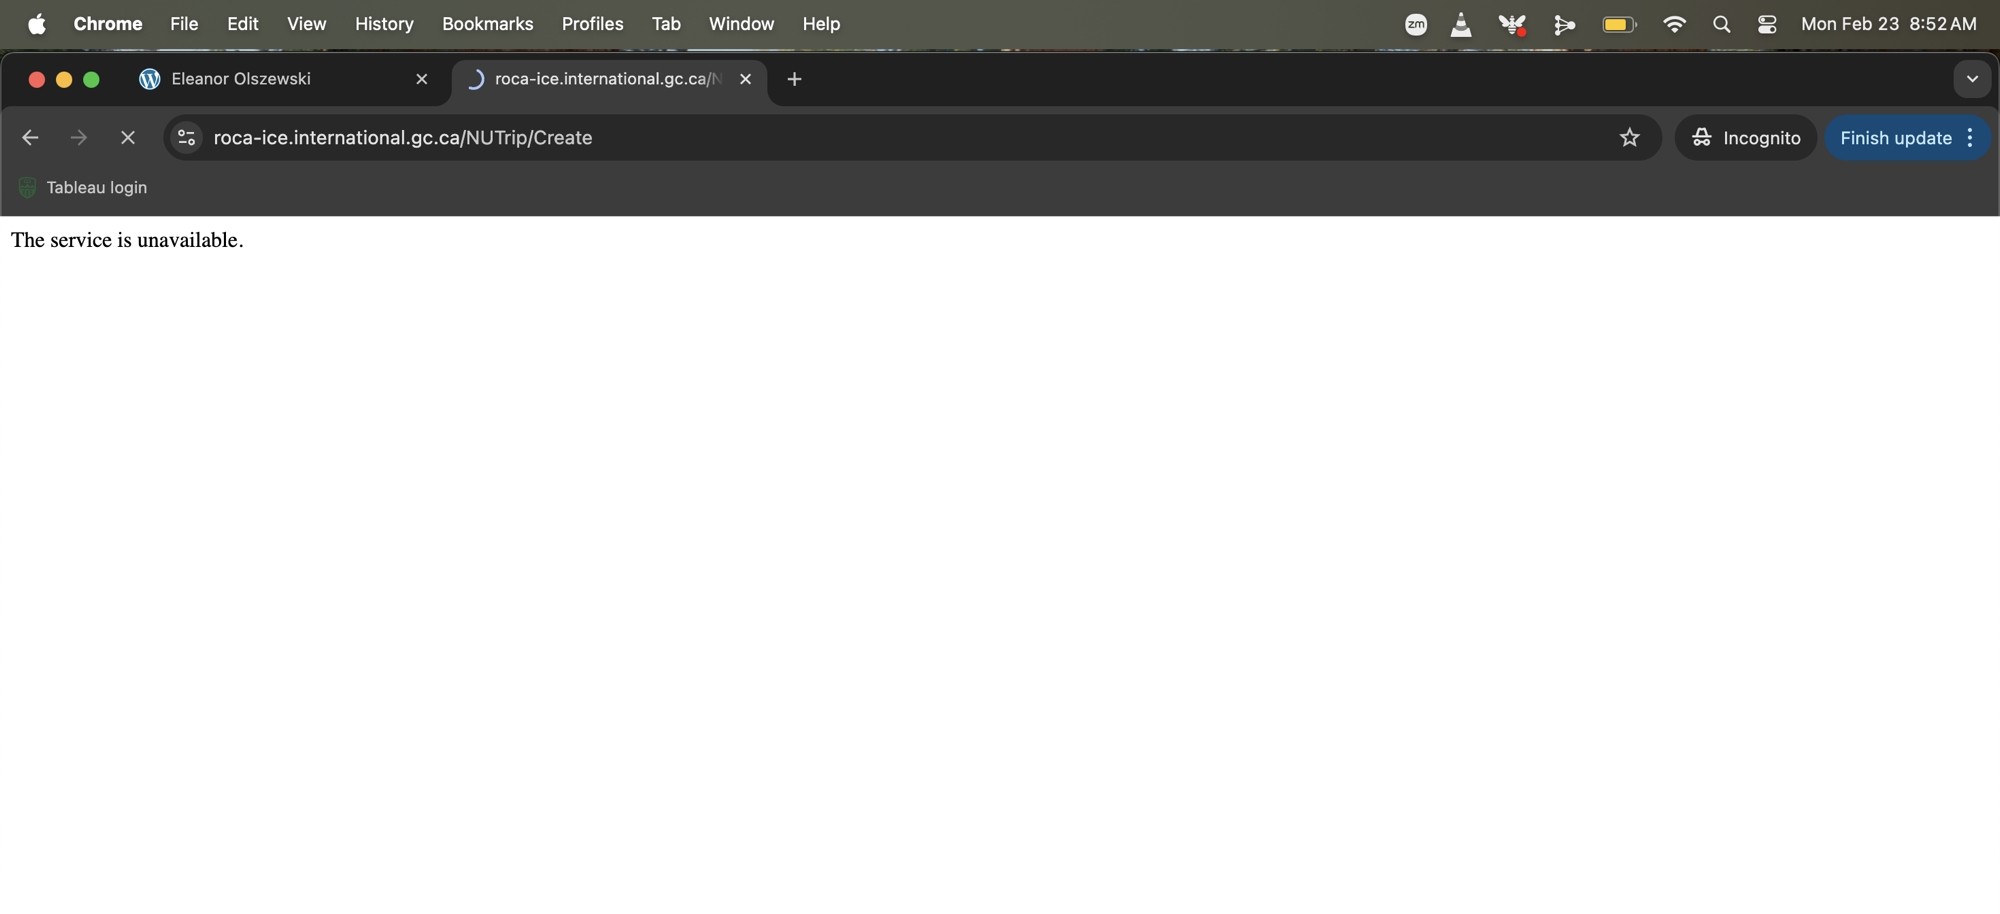The image size is (2000, 914).
Task: Click the browser back arrow button
Action: click(x=30, y=138)
